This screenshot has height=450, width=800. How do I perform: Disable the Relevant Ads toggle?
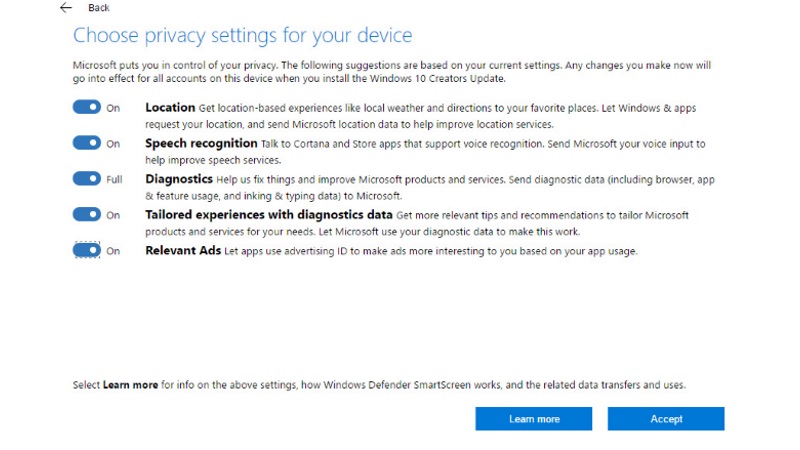tap(87, 250)
